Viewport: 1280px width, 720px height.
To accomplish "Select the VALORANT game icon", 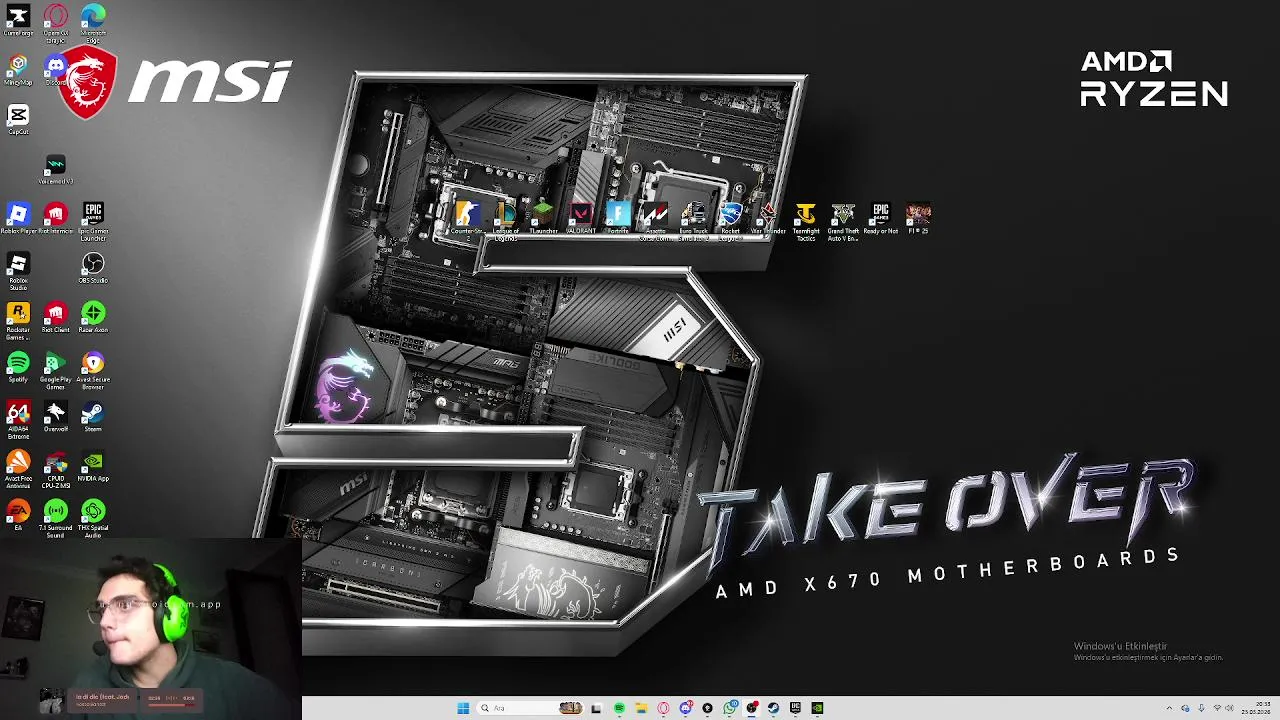I will point(581,218).
